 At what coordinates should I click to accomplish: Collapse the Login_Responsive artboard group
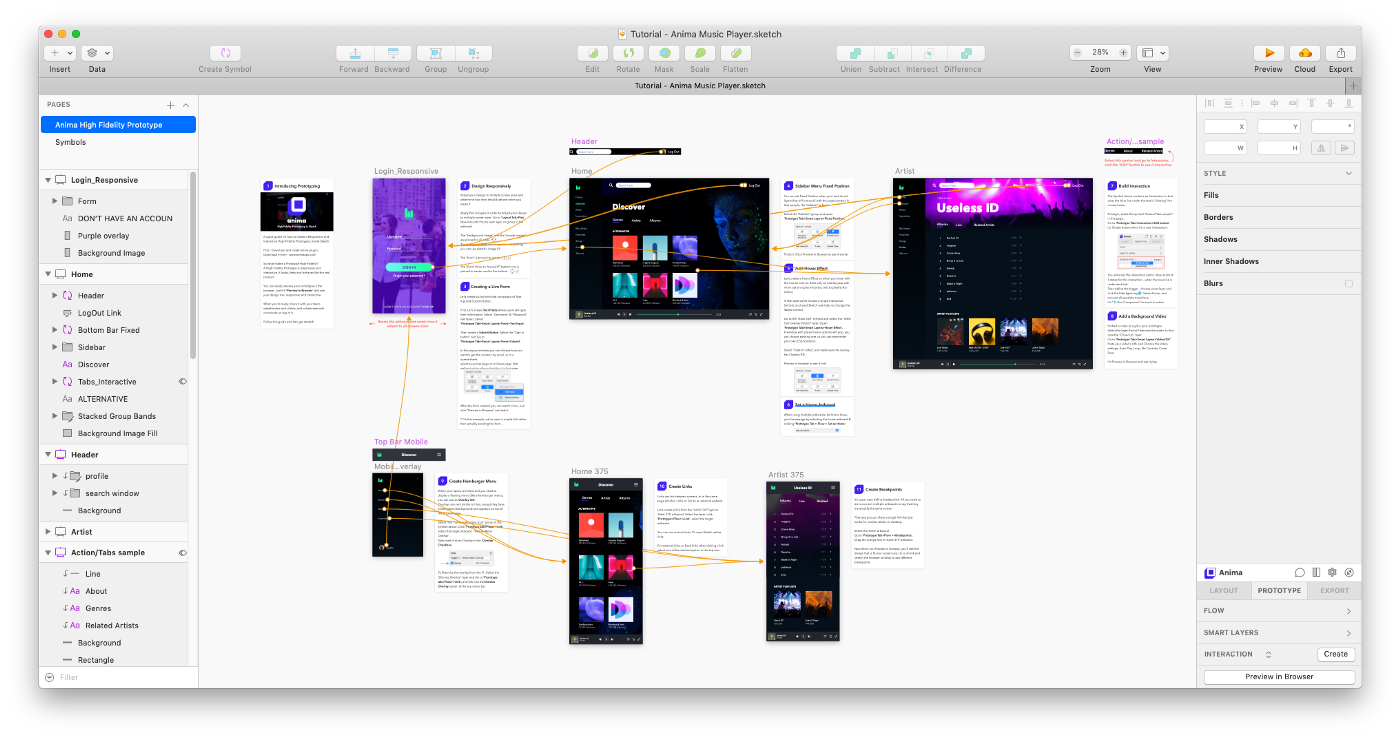pos(47,180)
